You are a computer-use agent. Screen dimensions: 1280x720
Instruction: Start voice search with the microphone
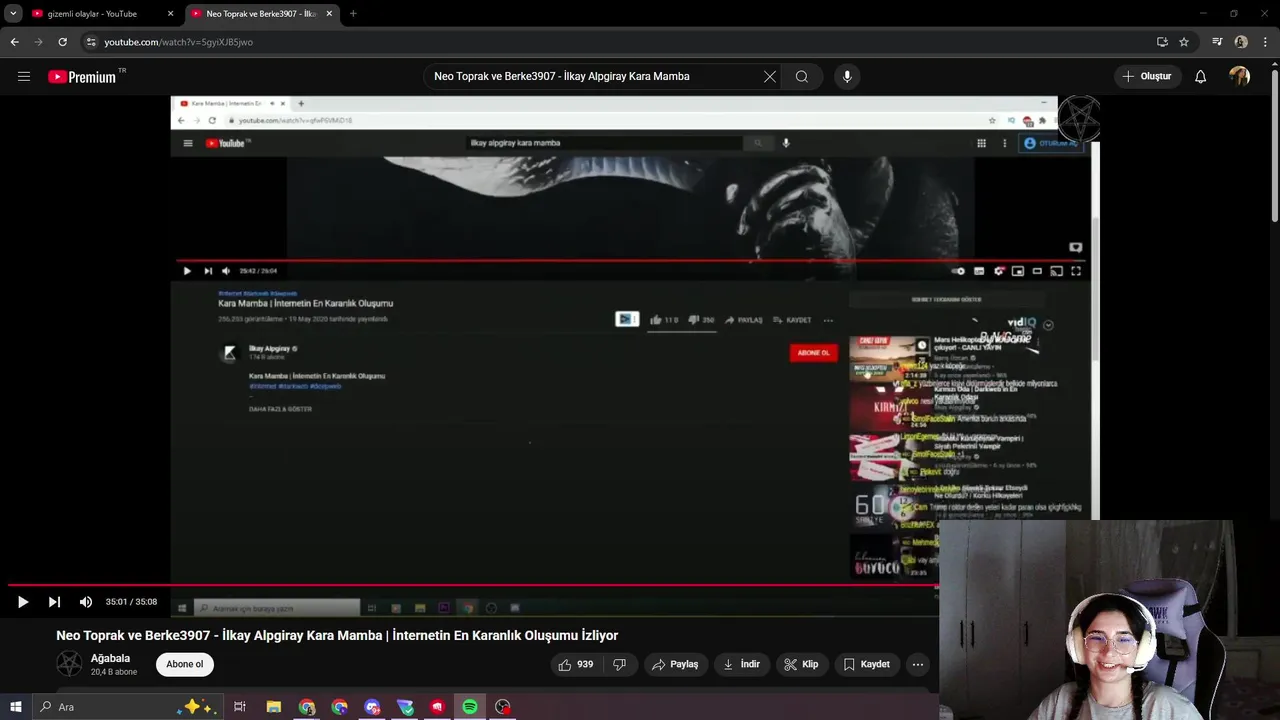[847, 76]
